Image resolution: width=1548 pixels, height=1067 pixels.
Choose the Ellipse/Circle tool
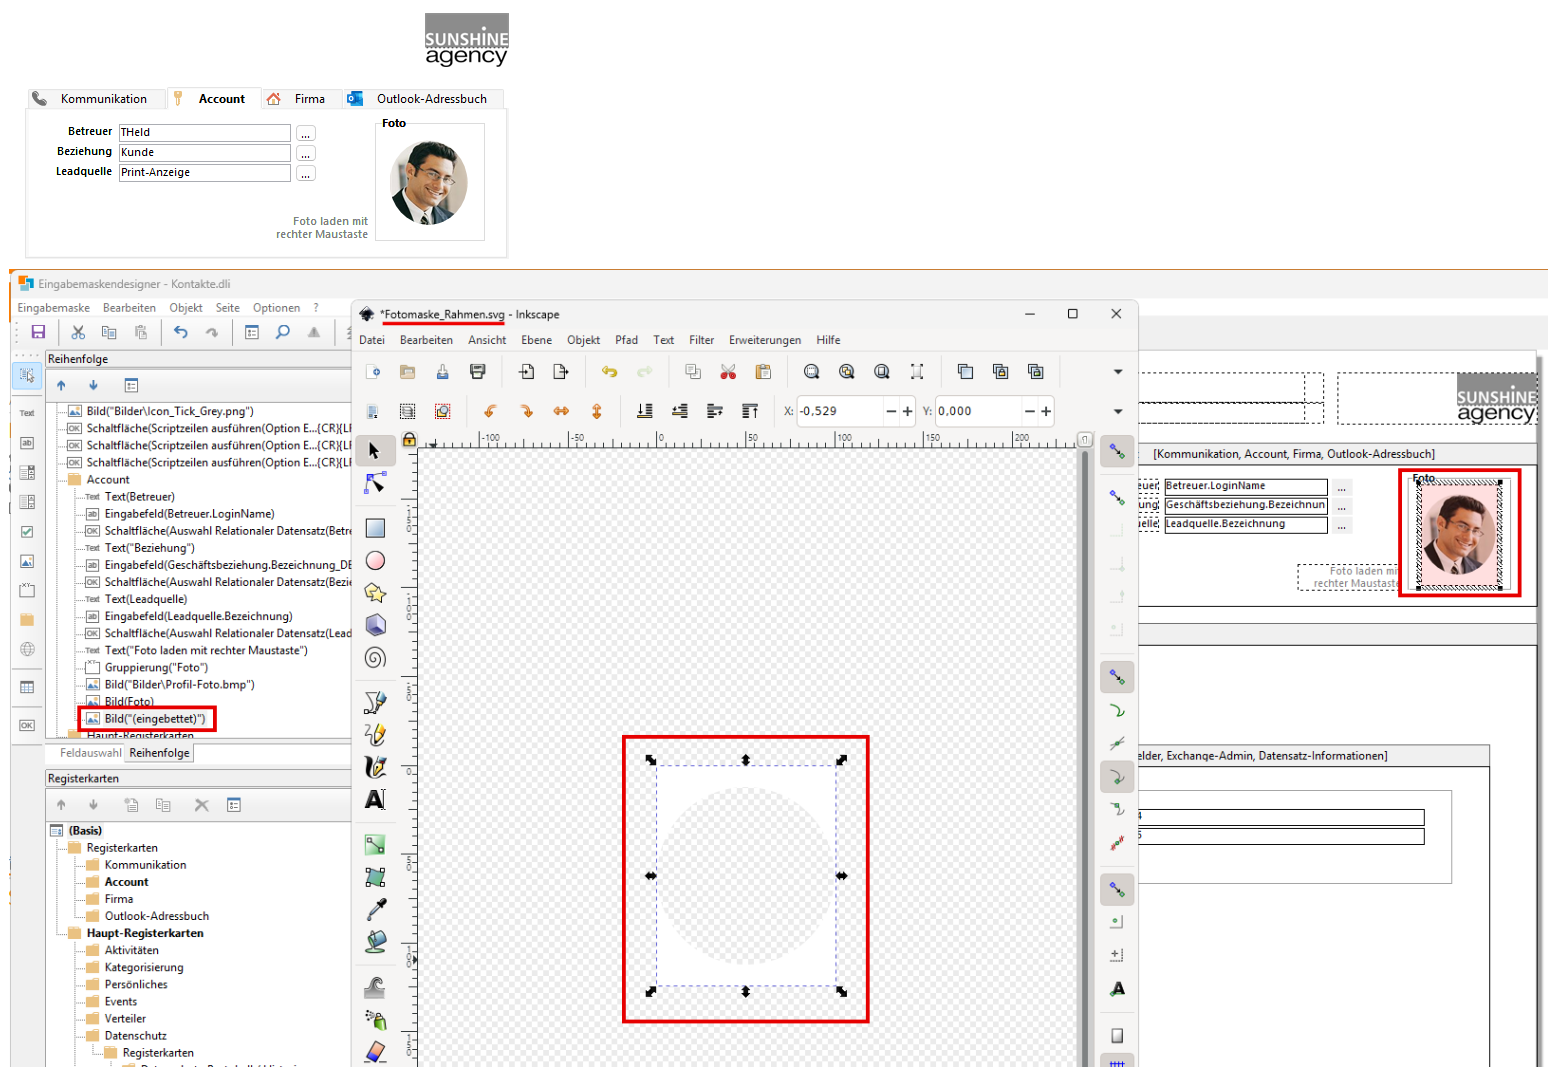[375, 561]
